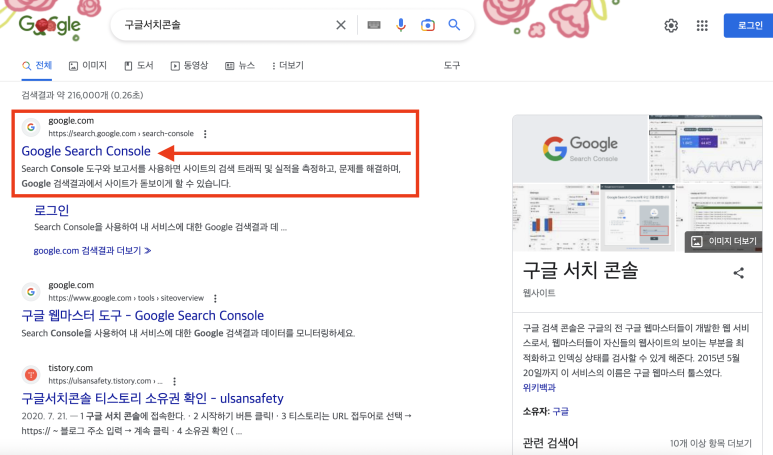Open google.com 검색결과 더보기 link
The height and width of the screenshot is (455, 773).
point(92,251)
